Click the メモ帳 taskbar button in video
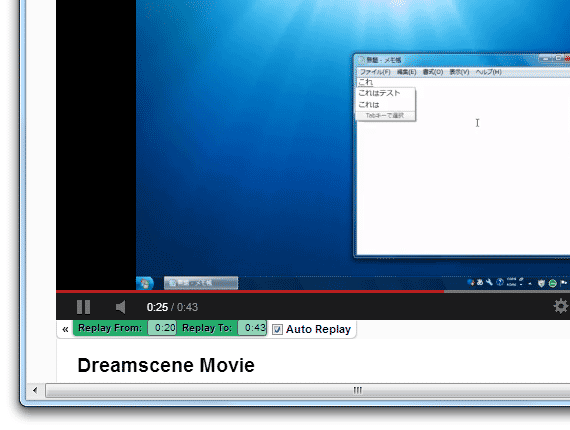This screenshot has width=570, height=430. (201, 283)
